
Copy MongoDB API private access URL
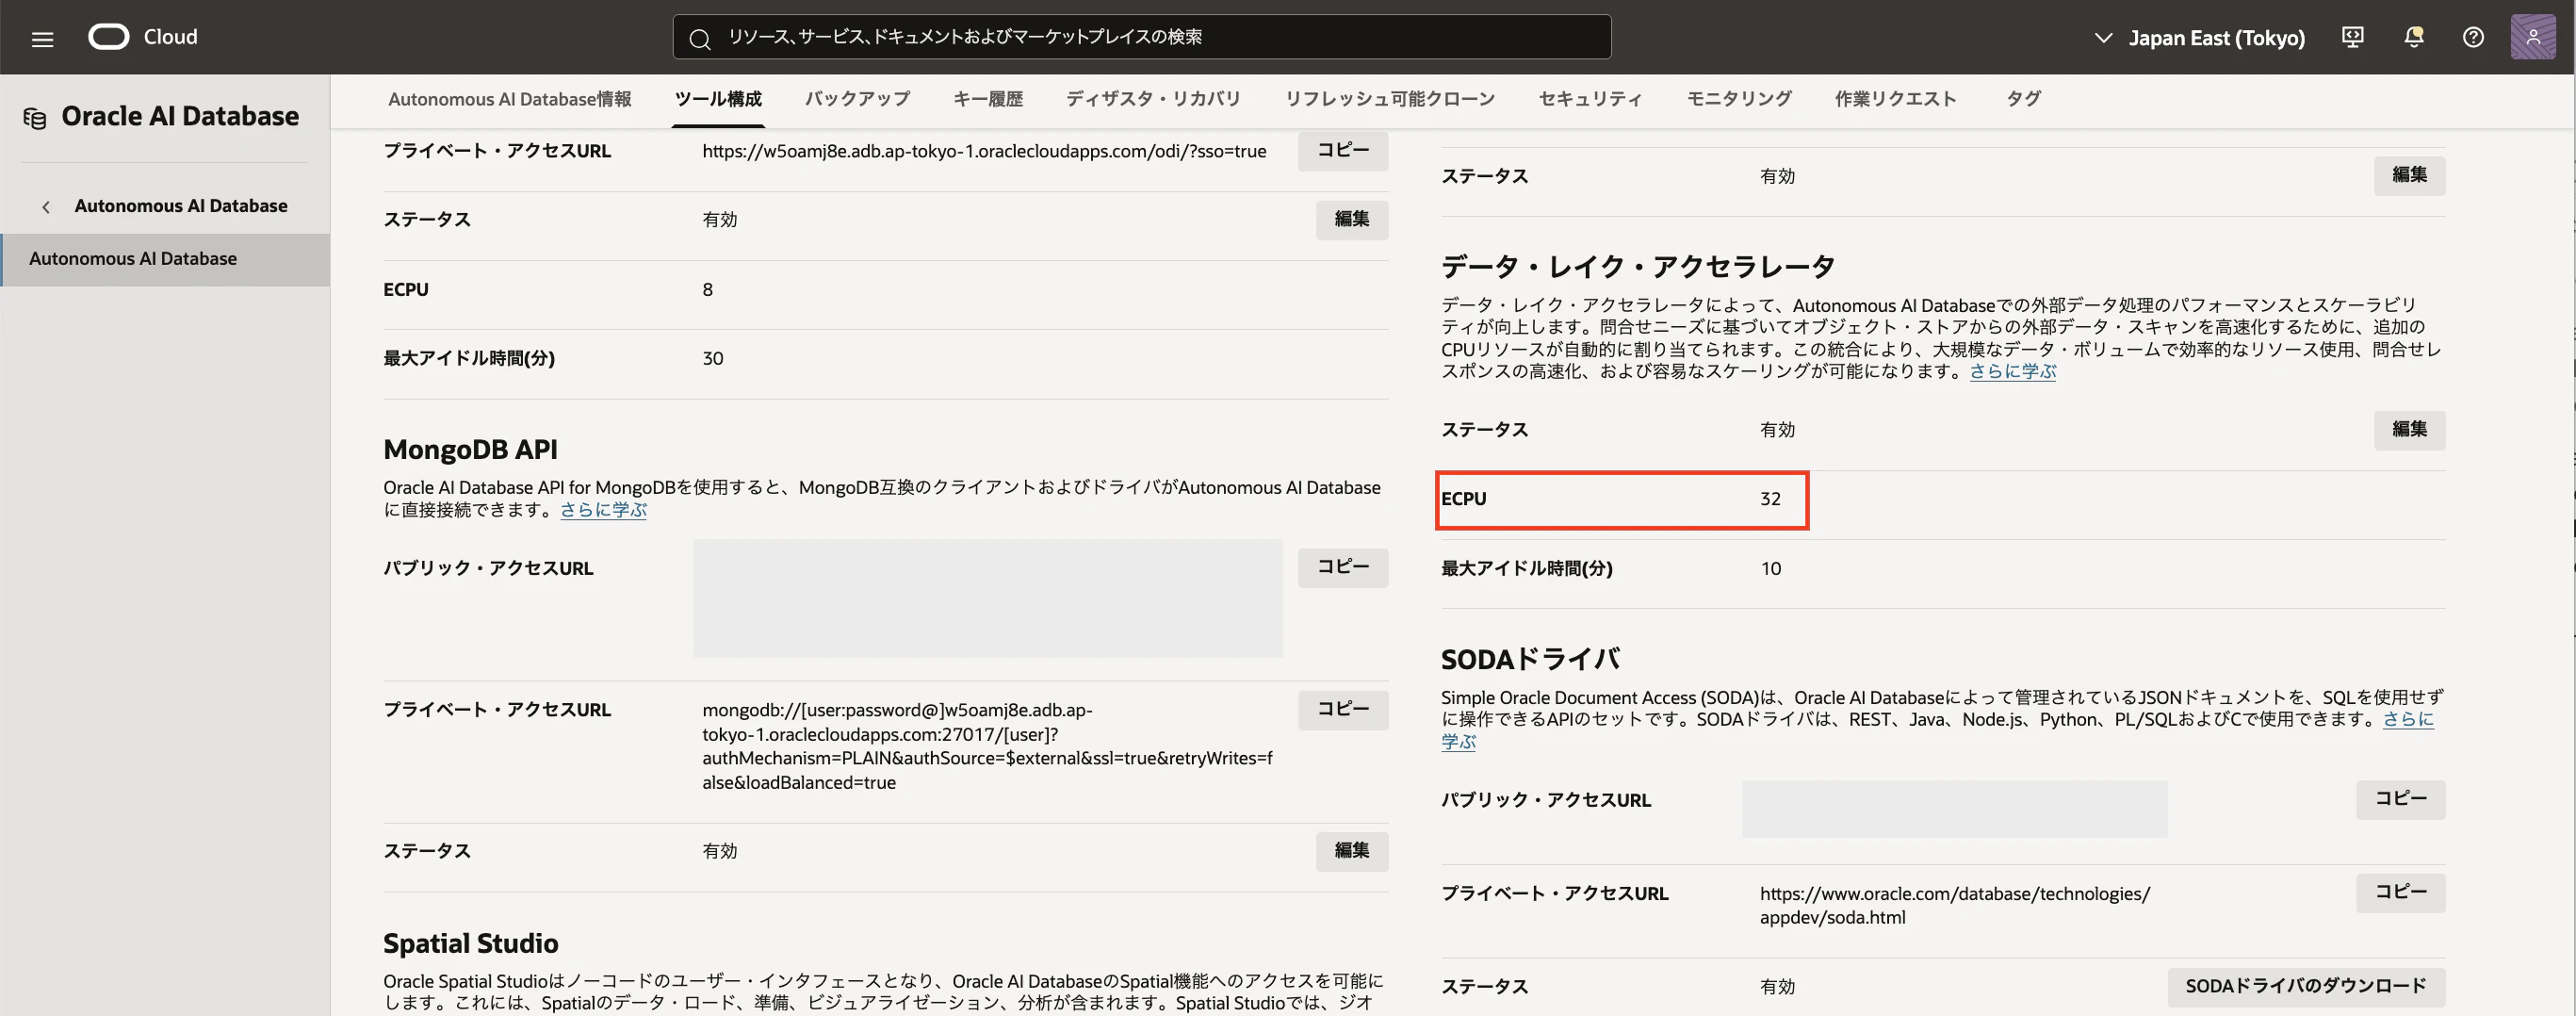tap(1342, 709)
